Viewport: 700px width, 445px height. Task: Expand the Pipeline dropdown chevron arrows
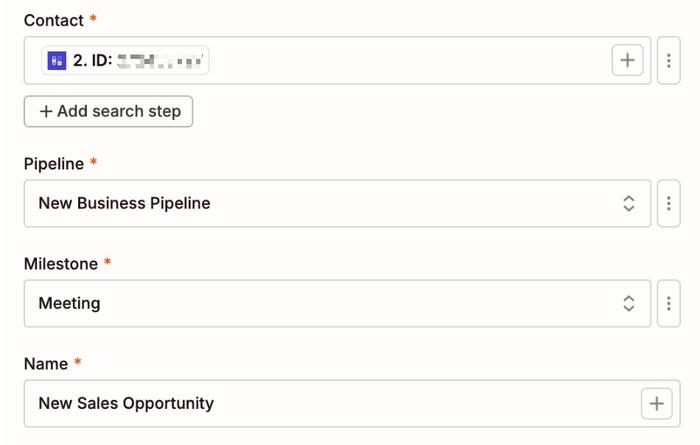pyautogui.click(x=629, y=203)
